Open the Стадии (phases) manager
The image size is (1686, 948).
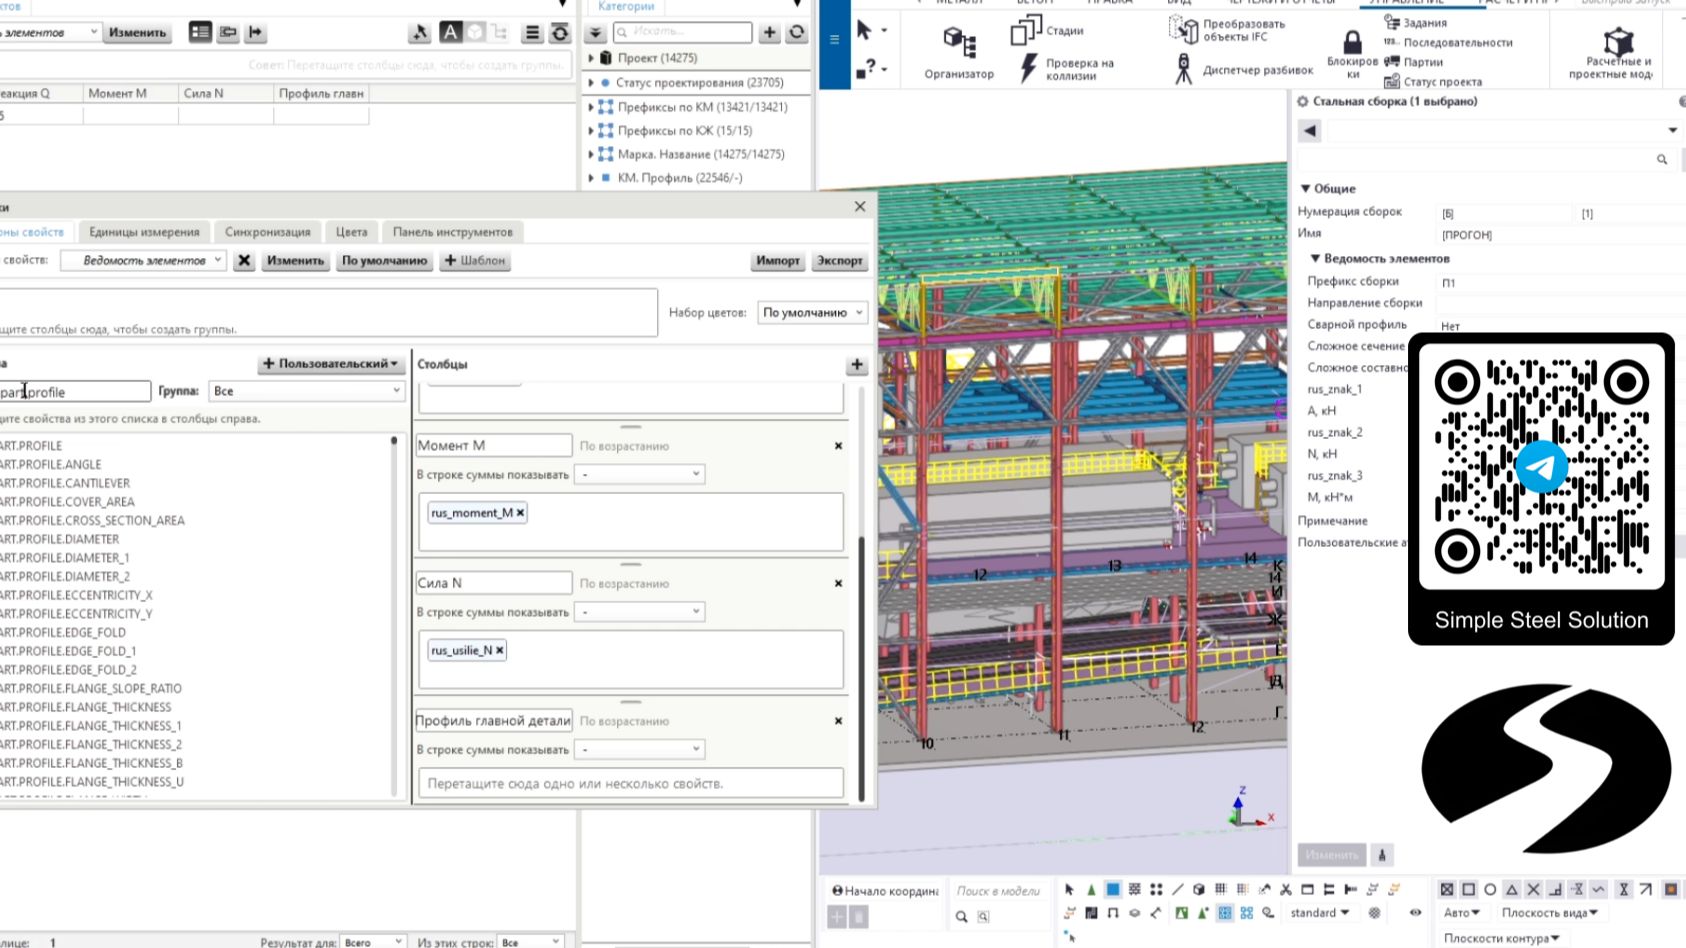(x=1047, y=31)
